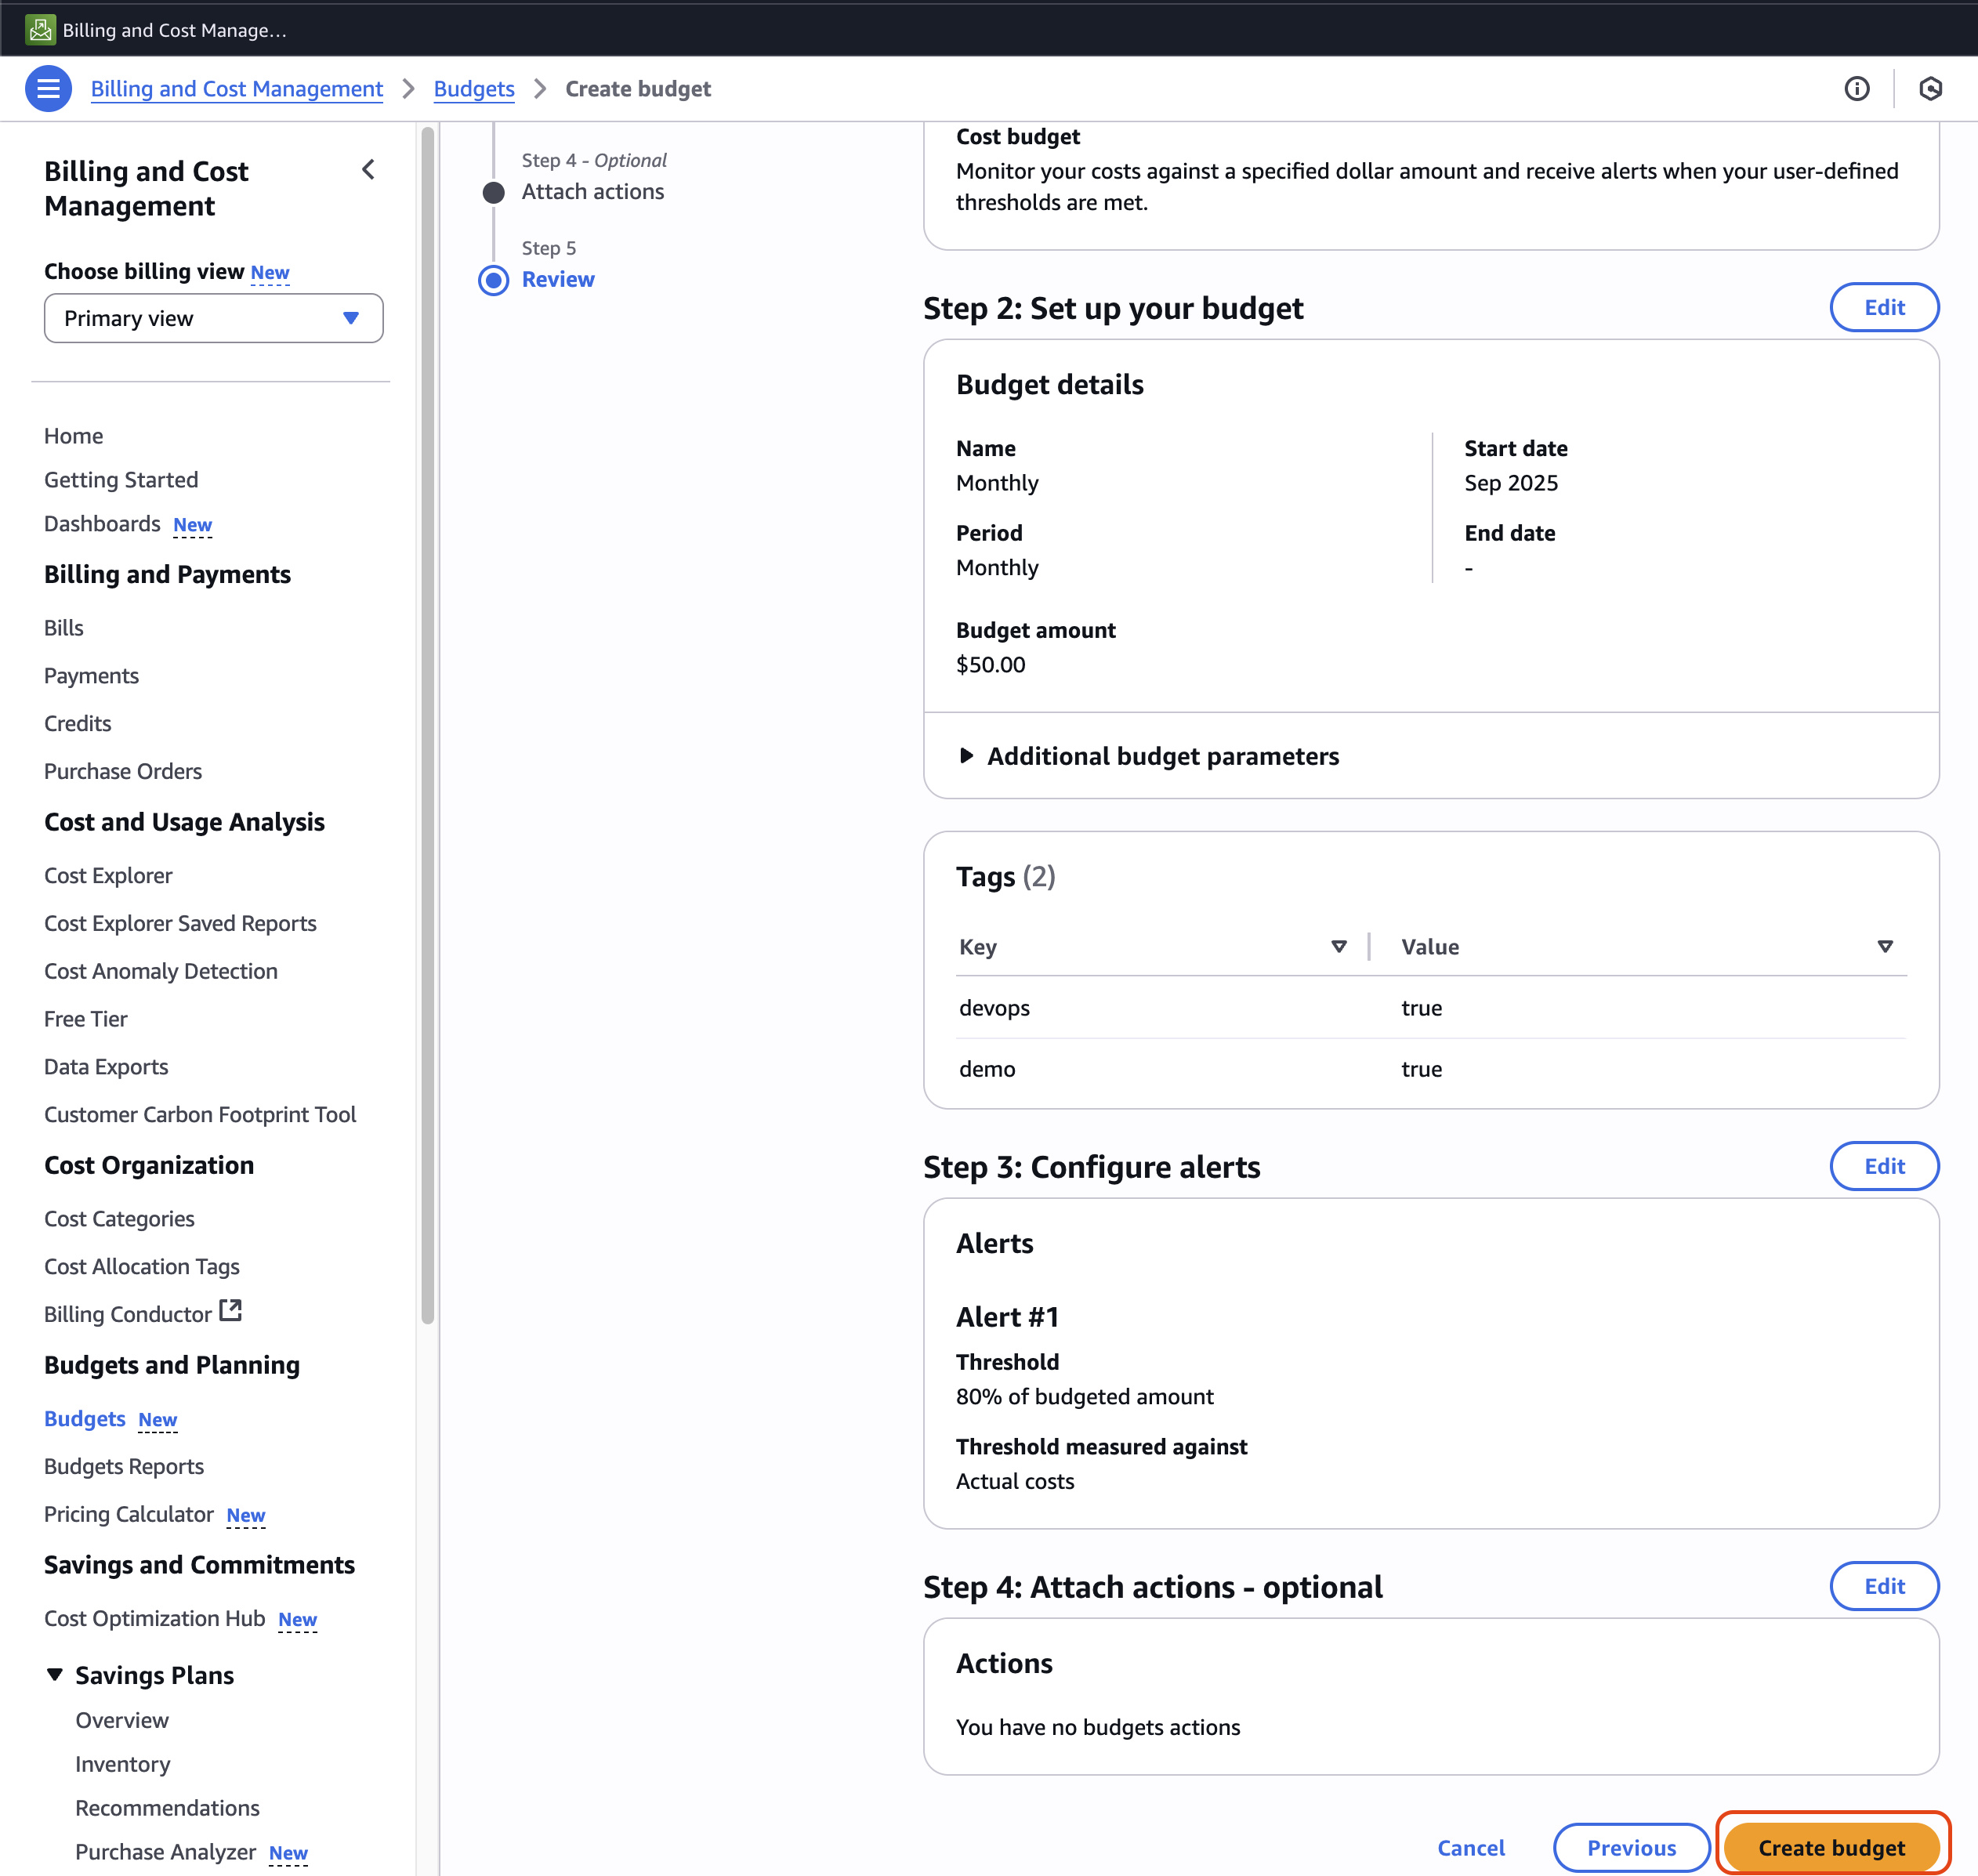This screenshot has width=1978, height=1876.
Task: Sort tags by the Value column arrow
Action: pos(1884,947)
